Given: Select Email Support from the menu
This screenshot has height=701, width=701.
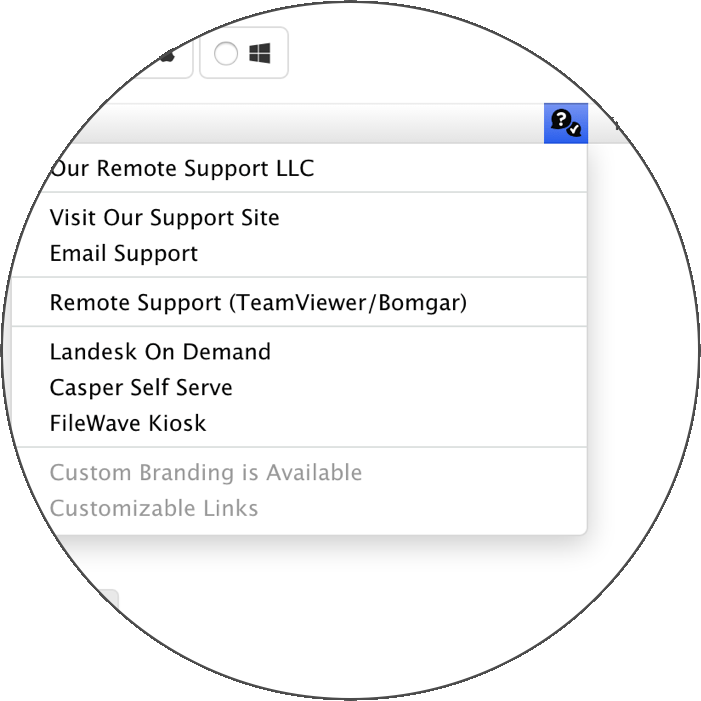Looking at the screenshot, I should pos(124,253).
